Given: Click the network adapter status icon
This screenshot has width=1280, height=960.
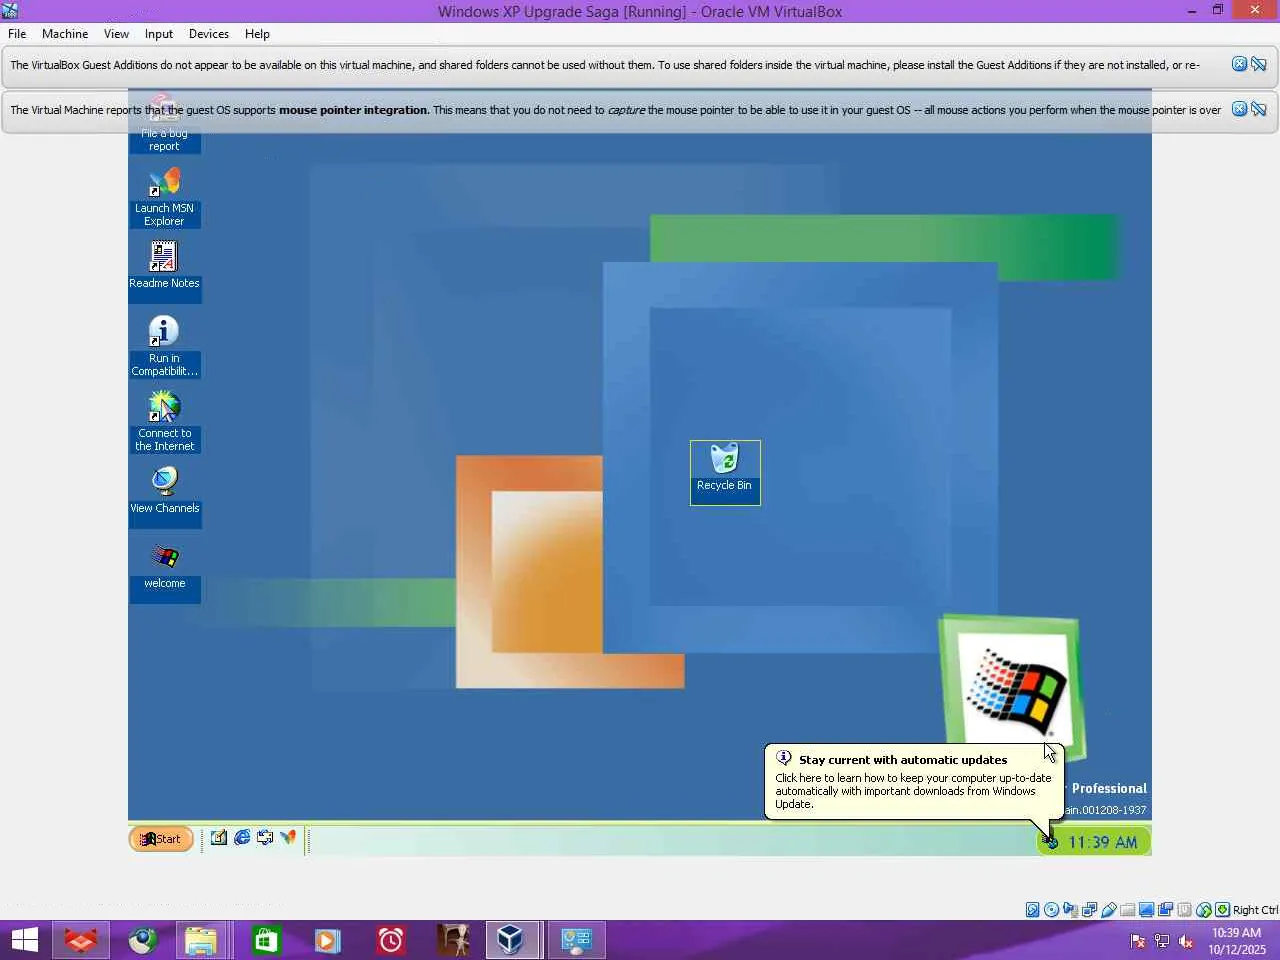Looking at the screenshot, I should [x=1090, y=910].
